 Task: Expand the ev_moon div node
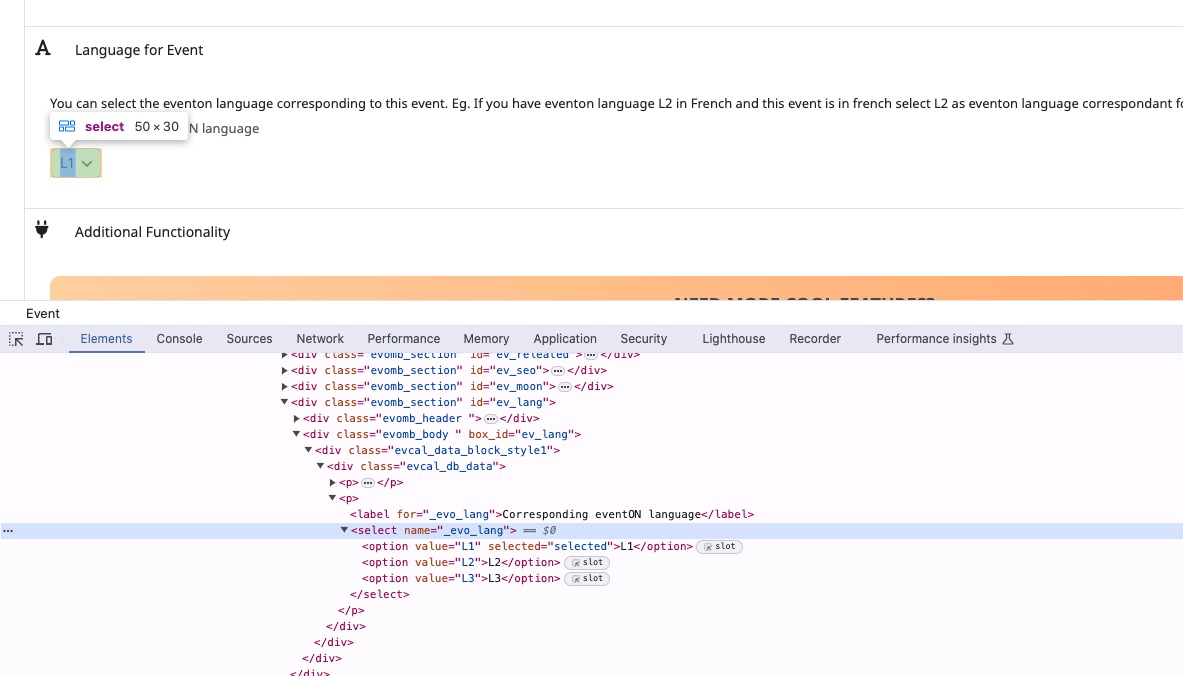284,386
